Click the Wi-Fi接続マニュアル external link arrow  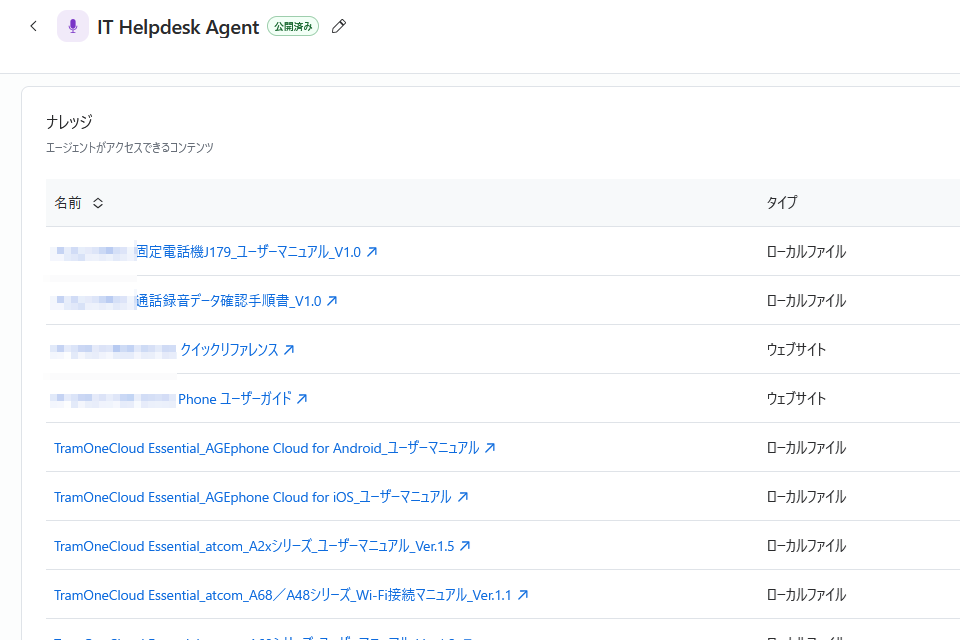point(522,595)
